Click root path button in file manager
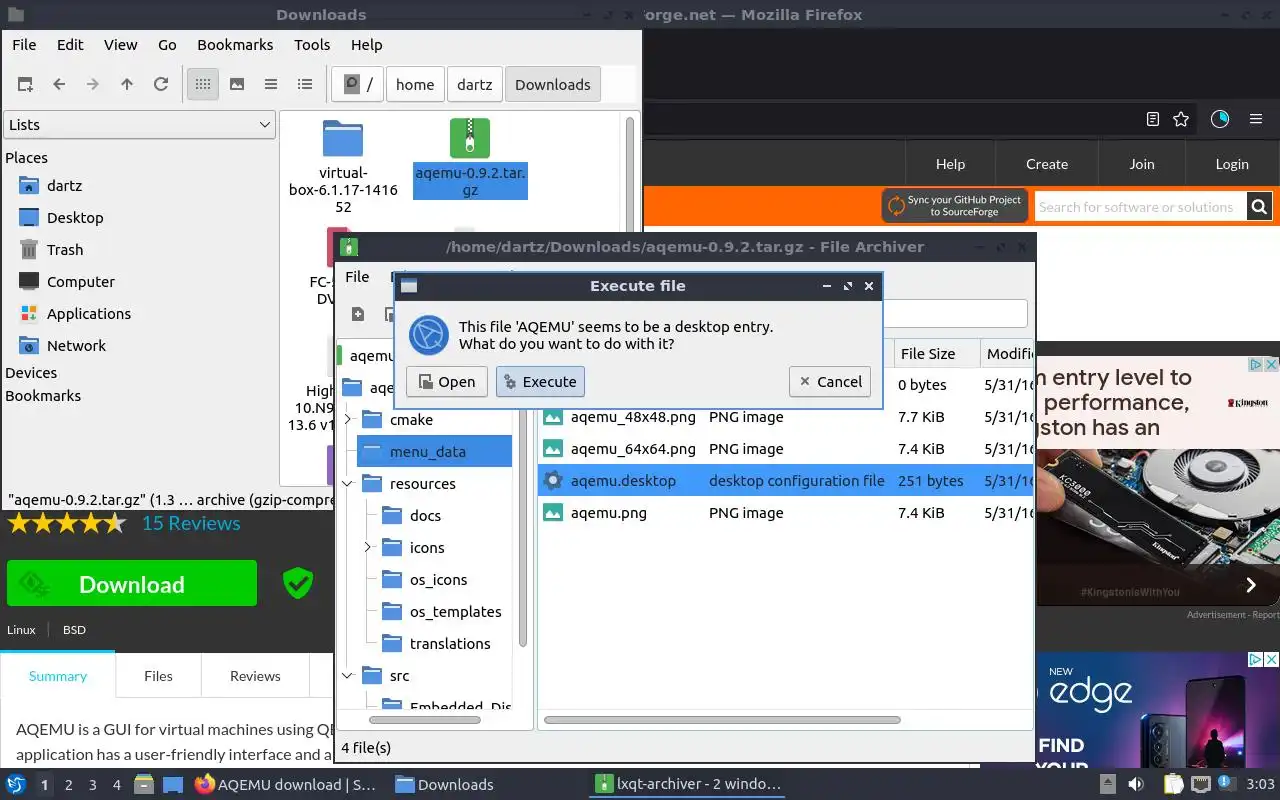Viewport: 1280px width, 800px height. click(x=358, y=84)
